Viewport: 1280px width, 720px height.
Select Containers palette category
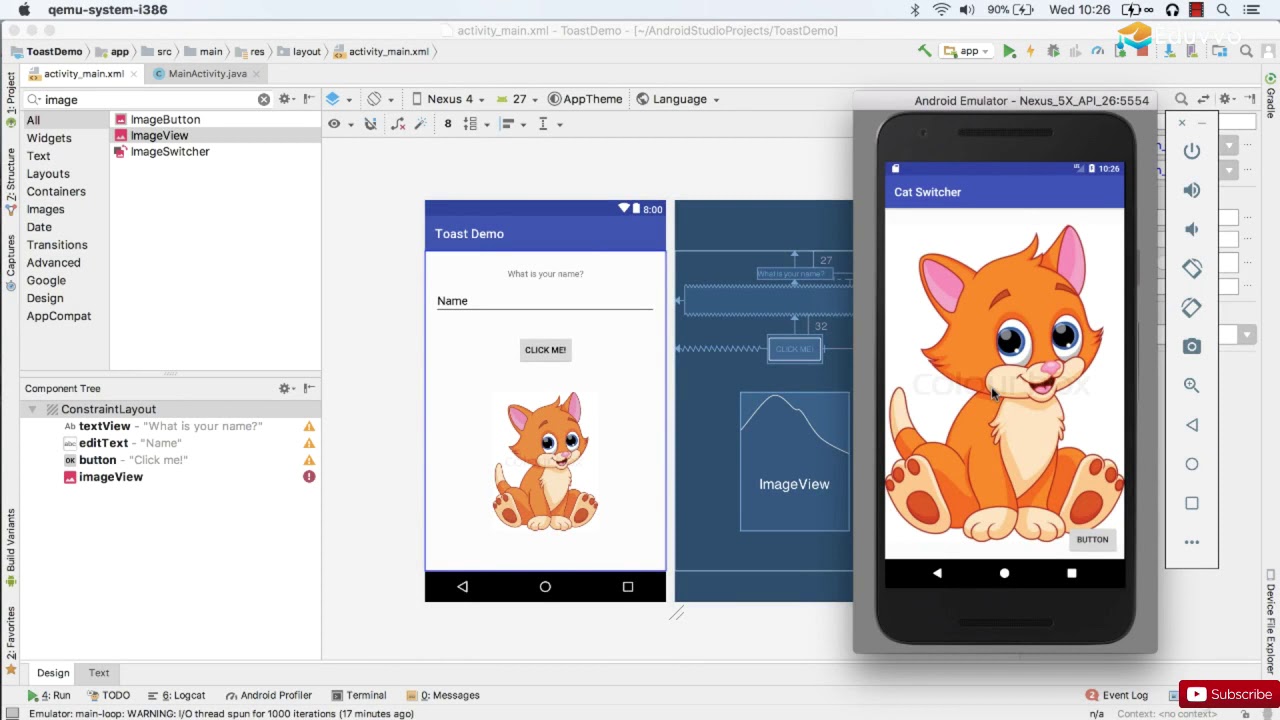click(56, 191)
